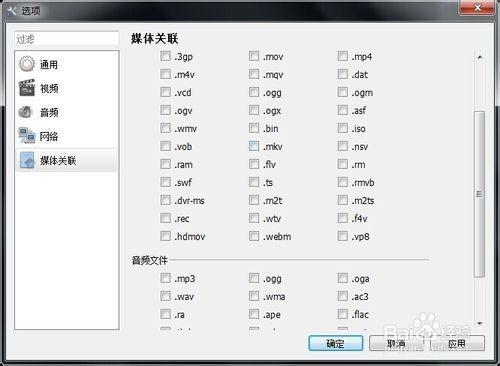Check the .oga audio checkbox
The image size is (500, 366).
tap(343, 278)
